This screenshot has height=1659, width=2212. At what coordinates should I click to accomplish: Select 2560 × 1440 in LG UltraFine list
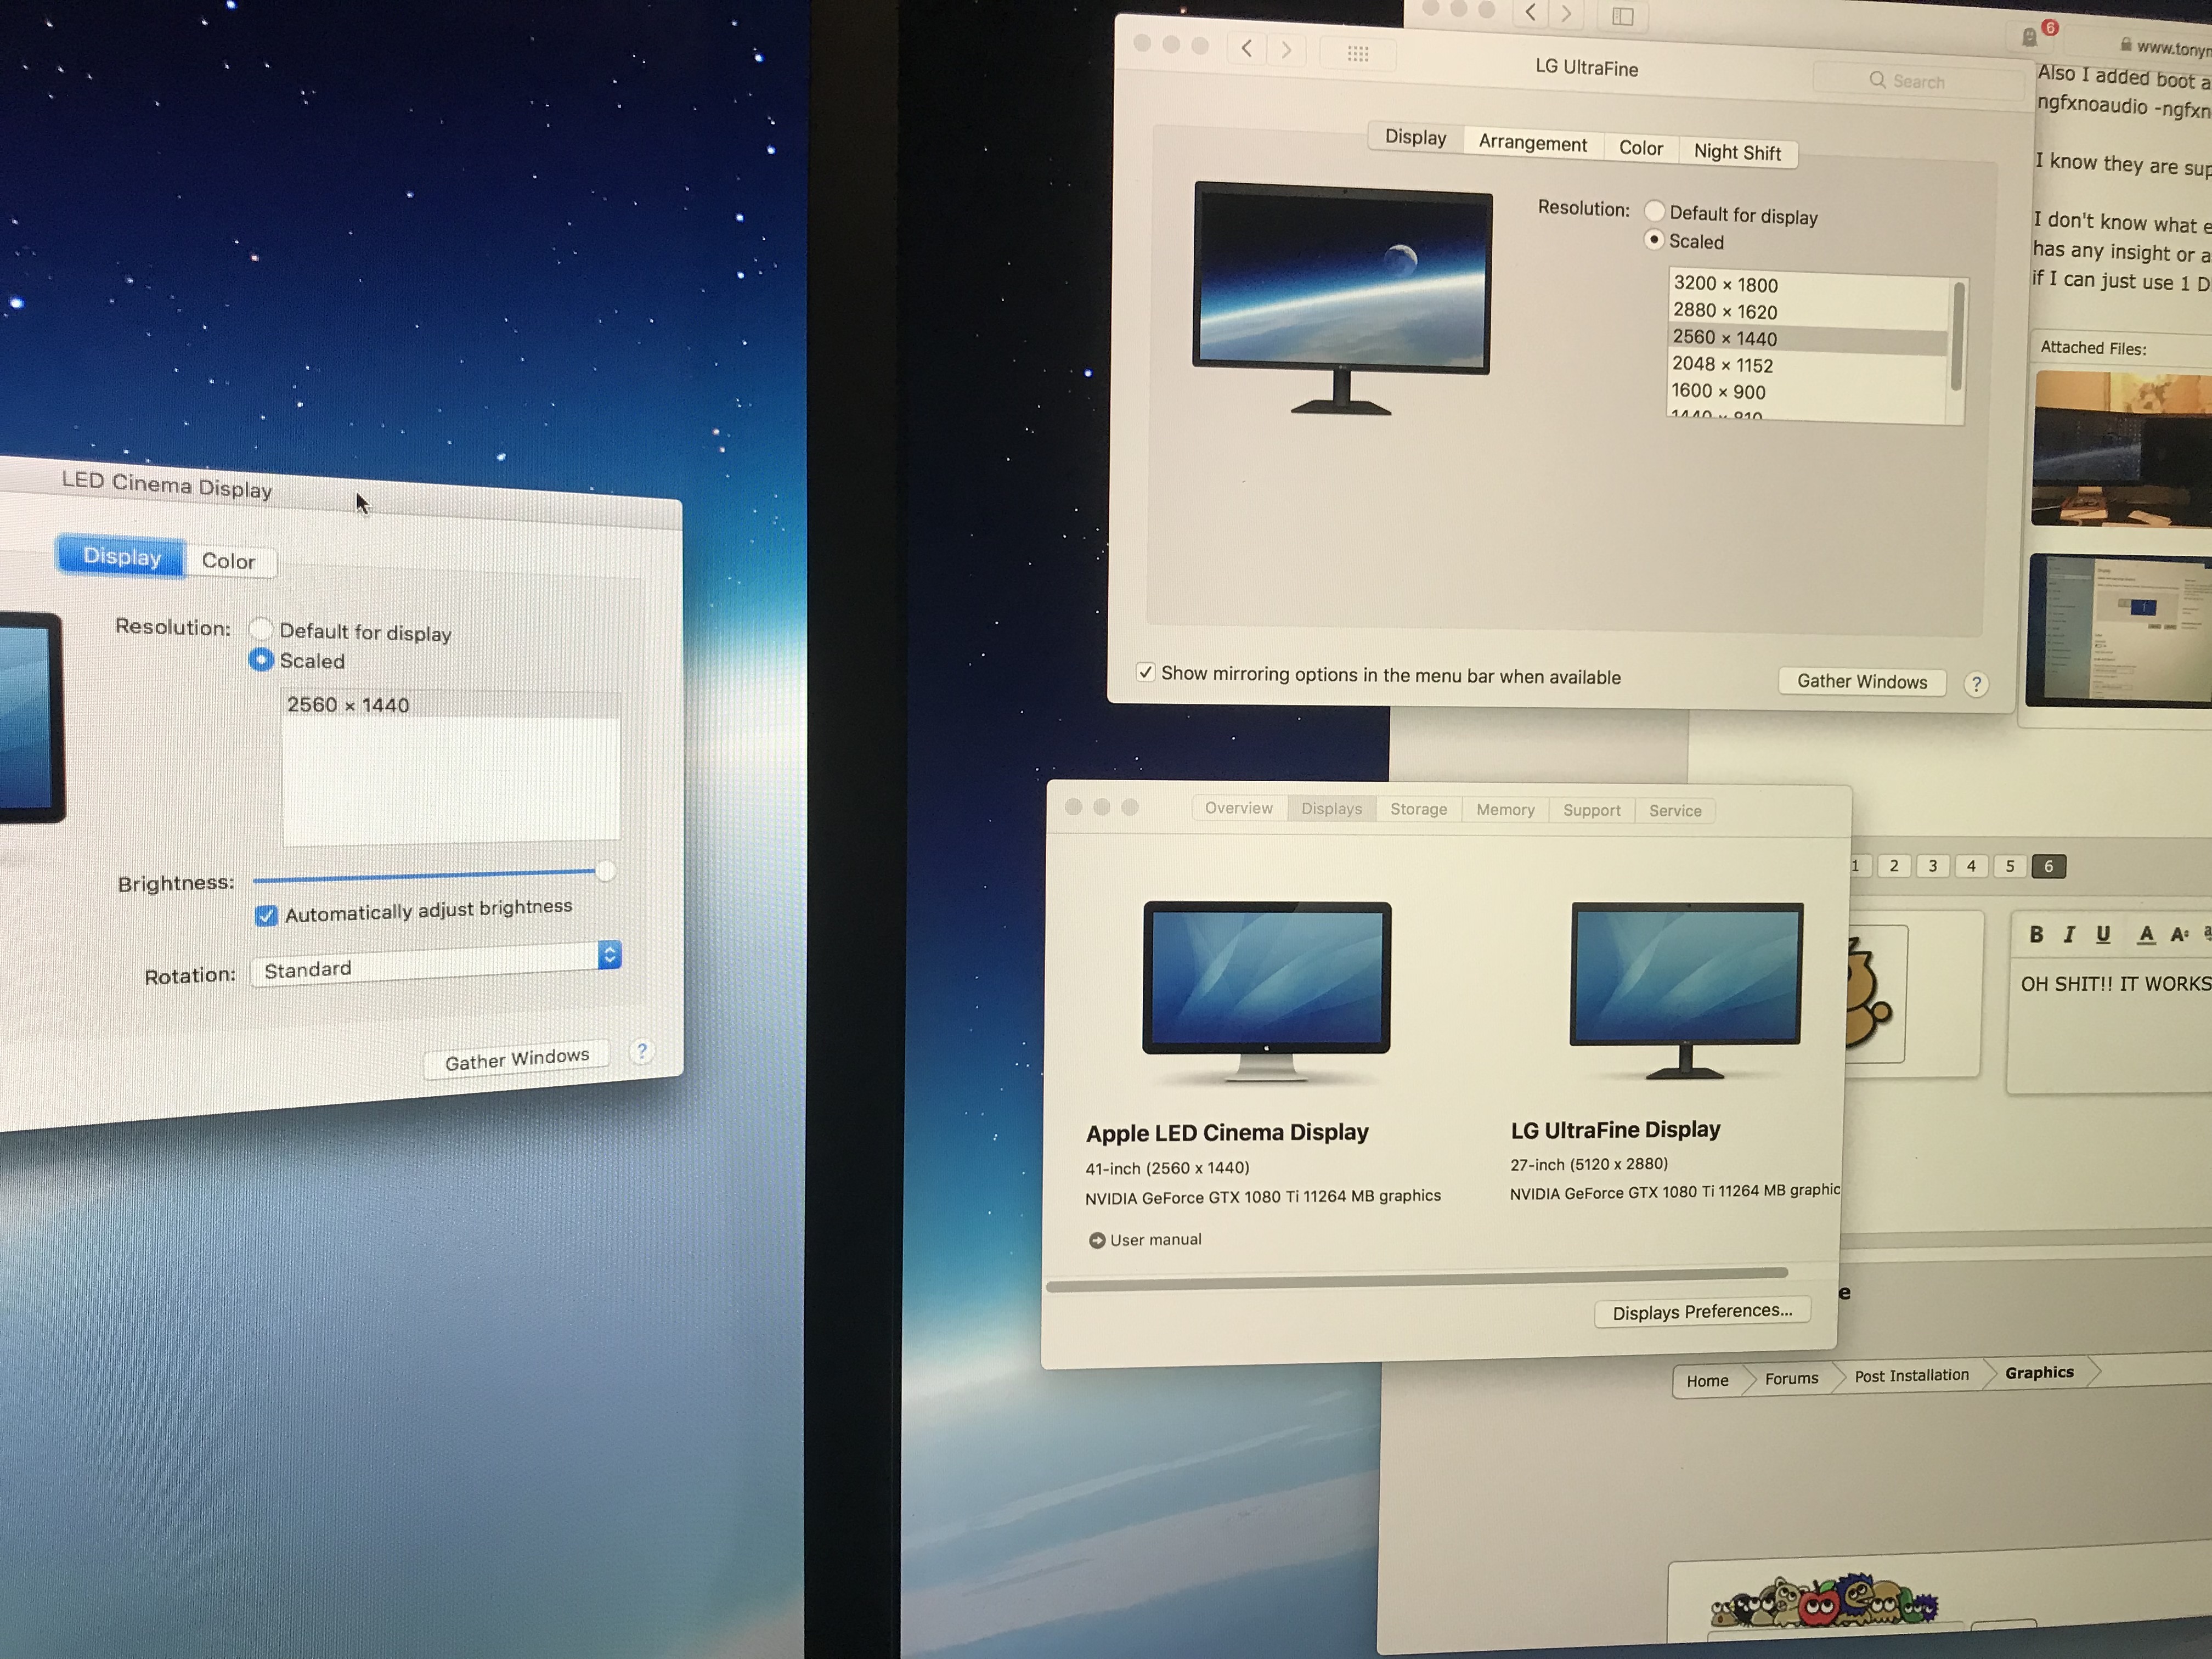(x=1808, y=339)
